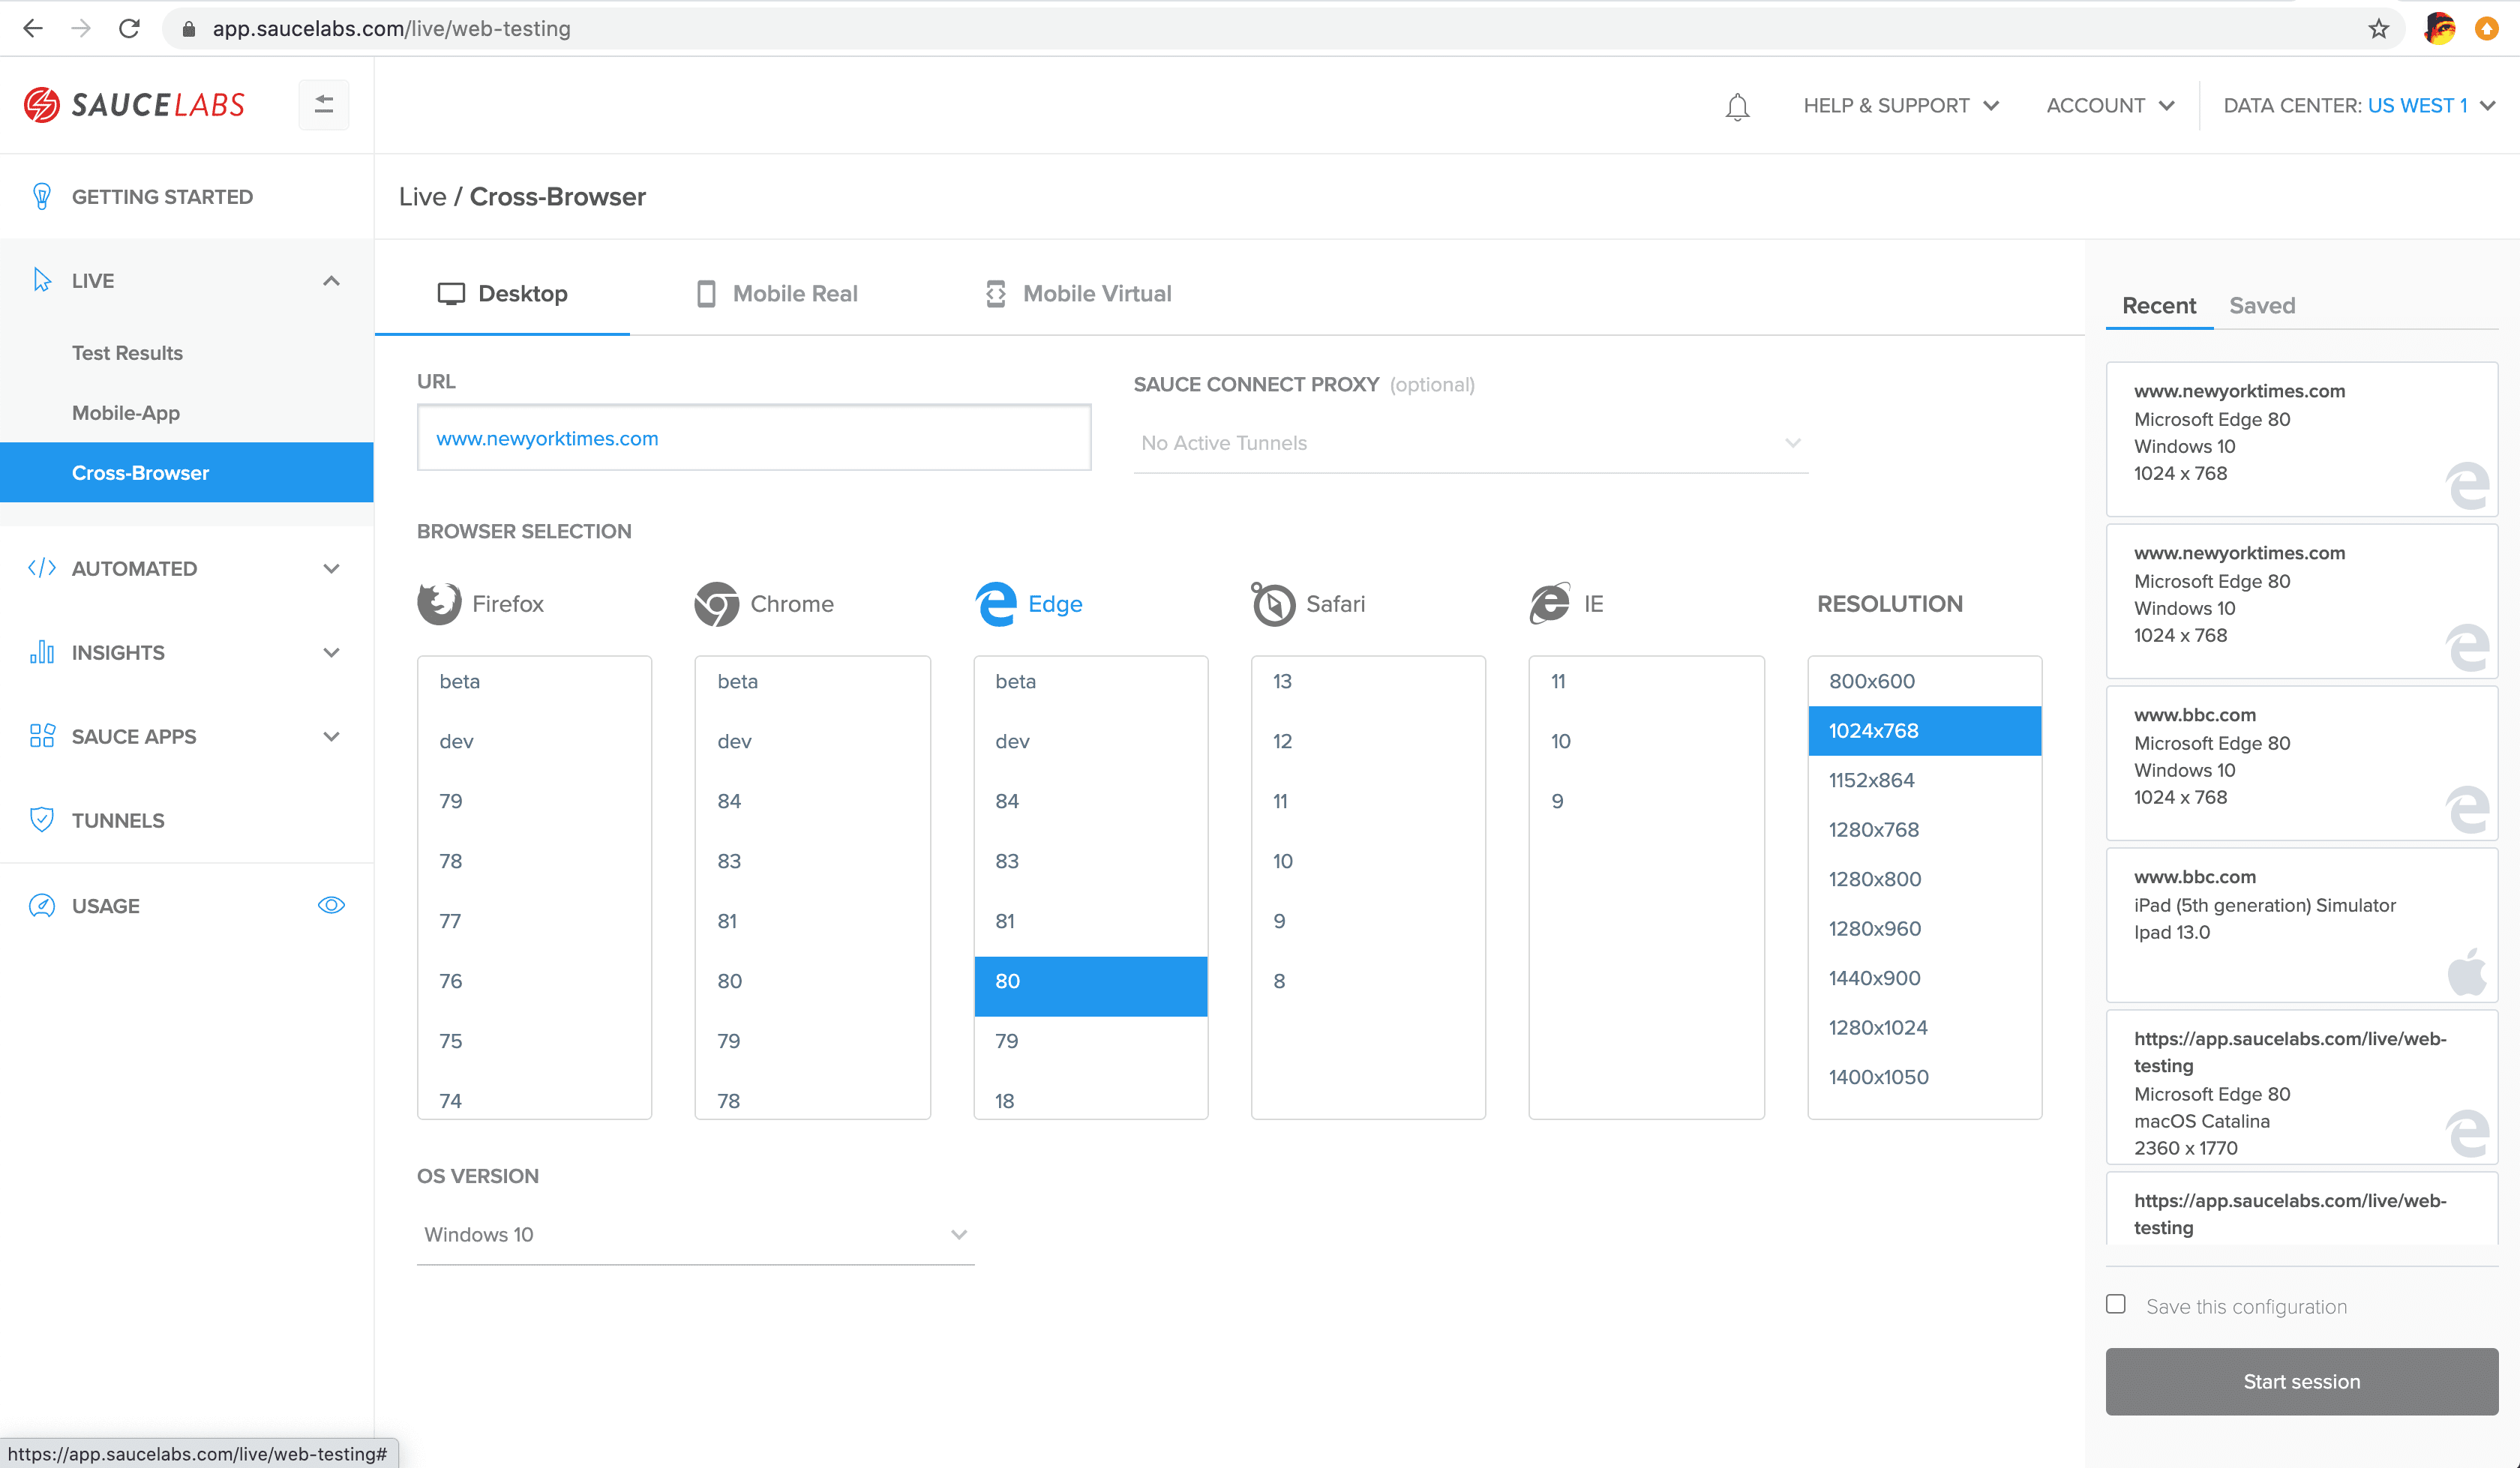Viewport: 2520px width, 1468px height.
Task: Open the Data Center US West 1 menu
Action: [2358, 105]
